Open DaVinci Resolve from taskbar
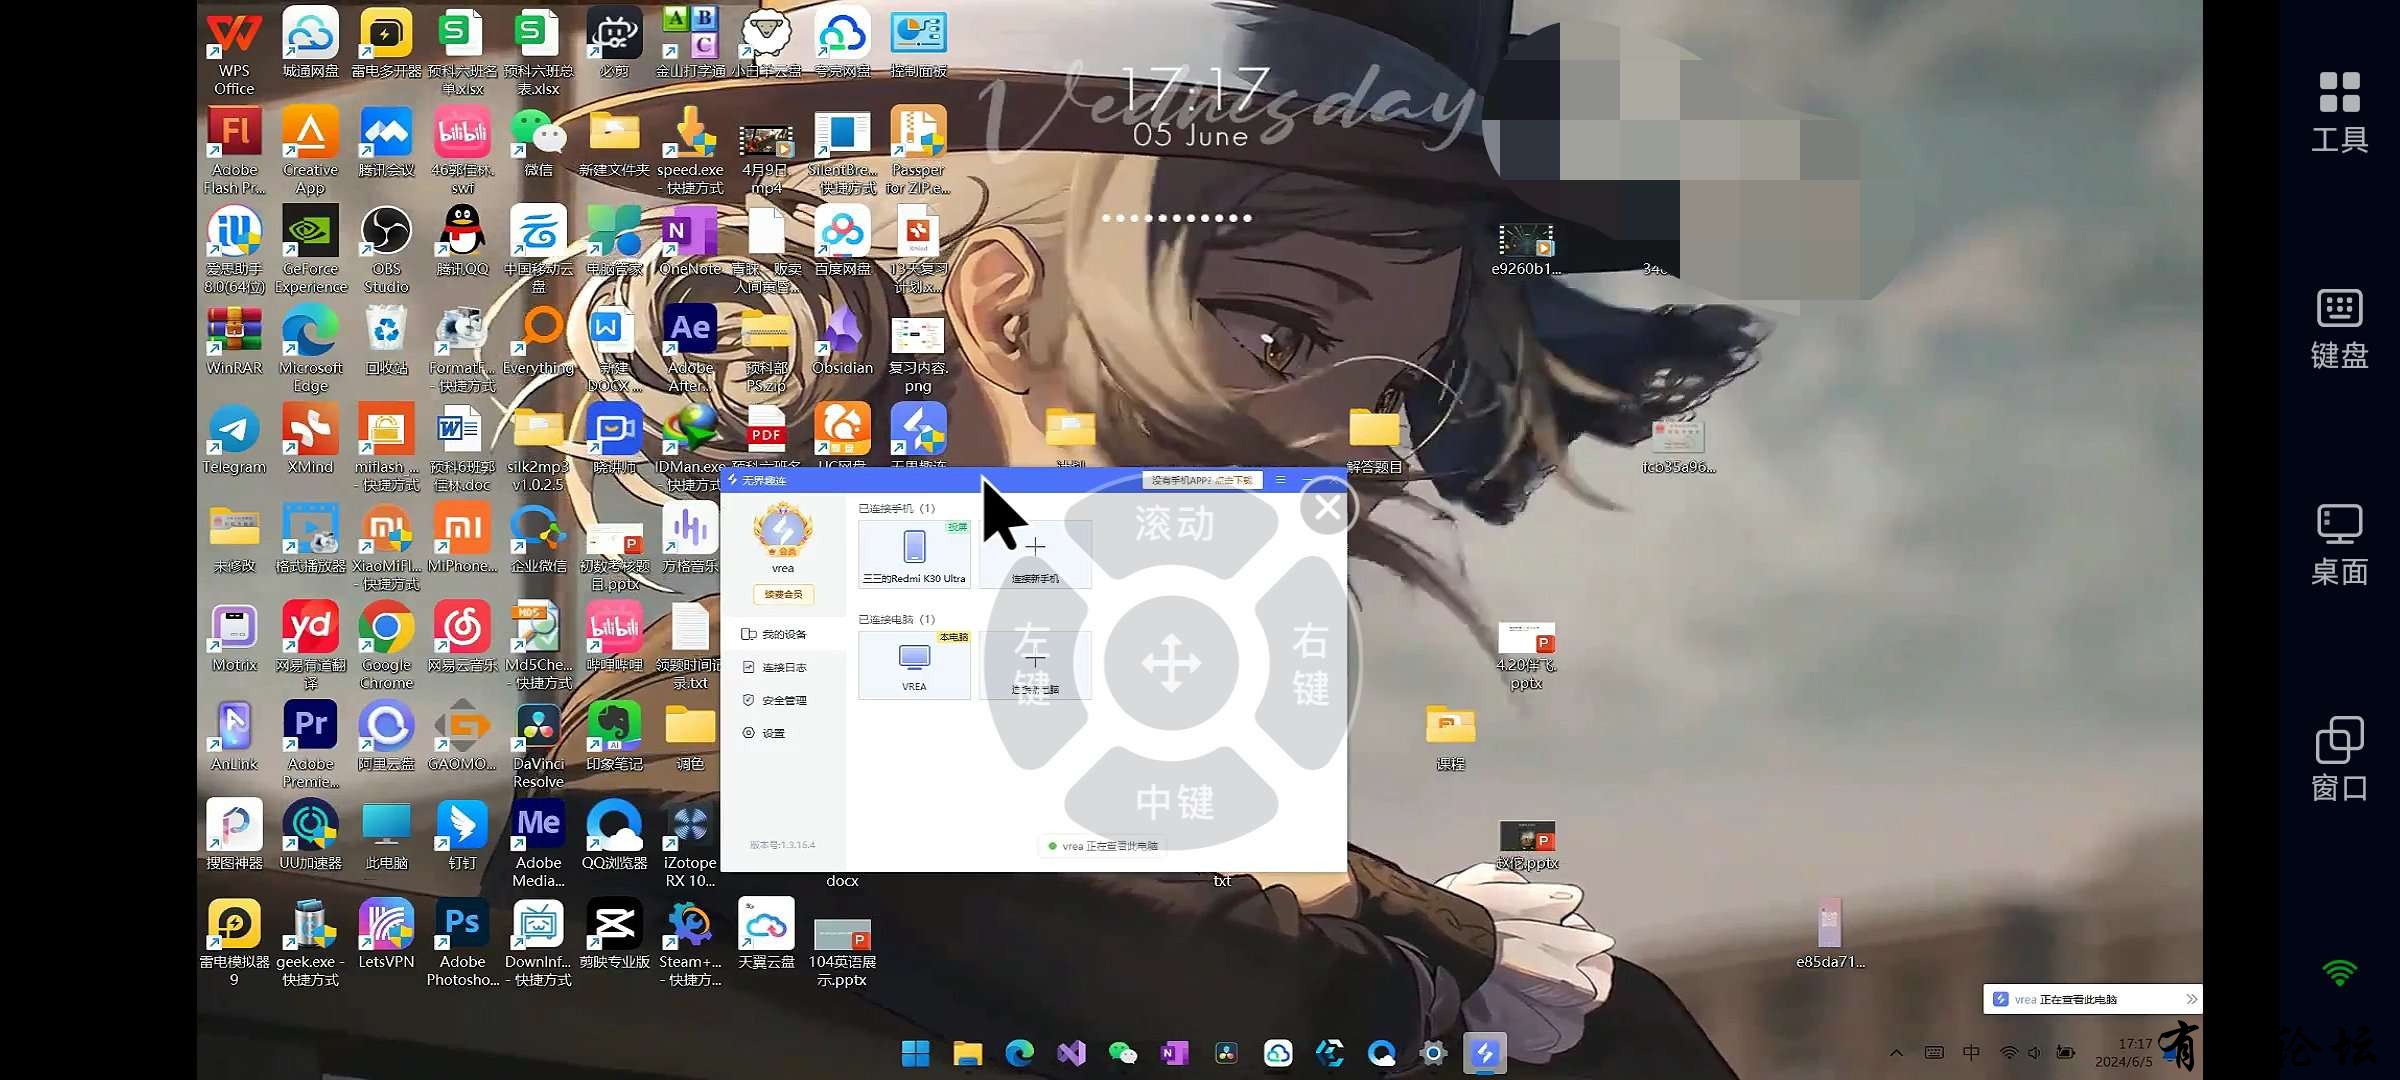This screenshot has width=2400, height=1080. 1227,1053
